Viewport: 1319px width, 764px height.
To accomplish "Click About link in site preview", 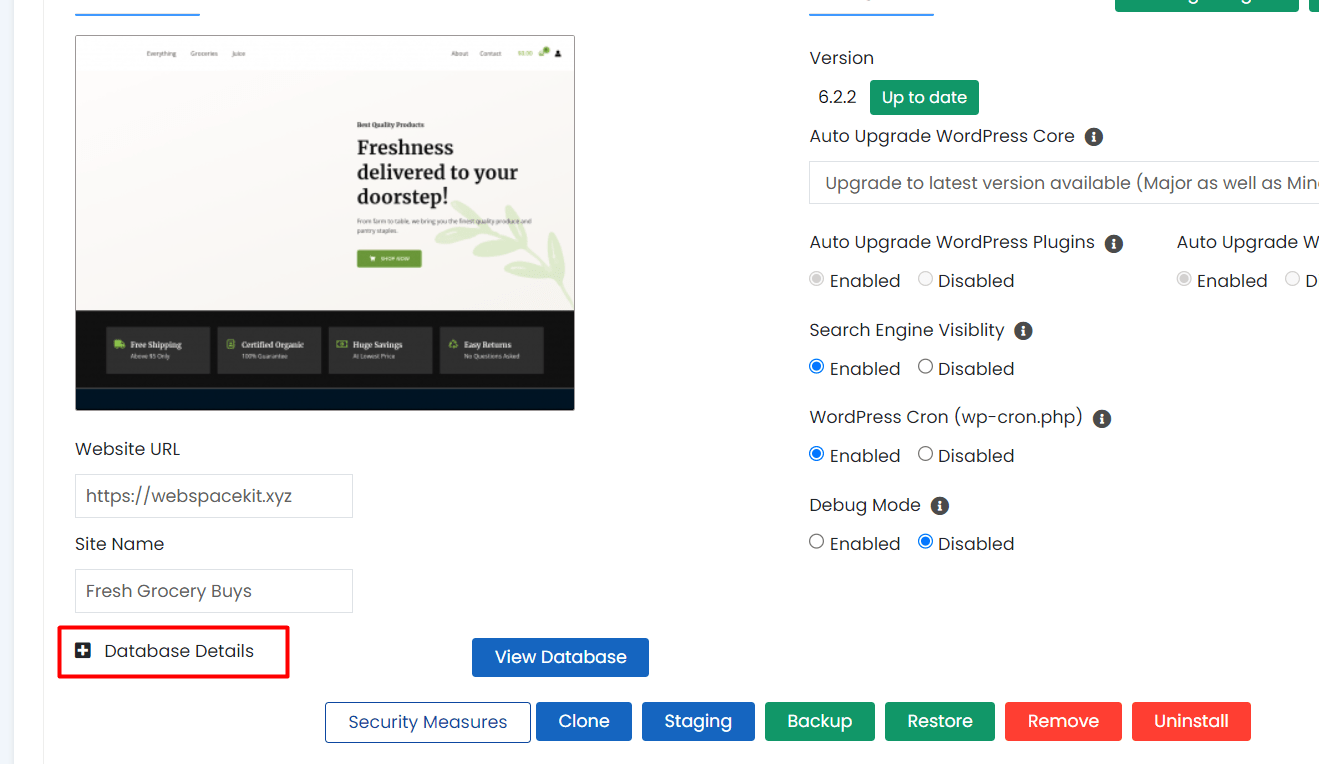I will tap(459, 54).
